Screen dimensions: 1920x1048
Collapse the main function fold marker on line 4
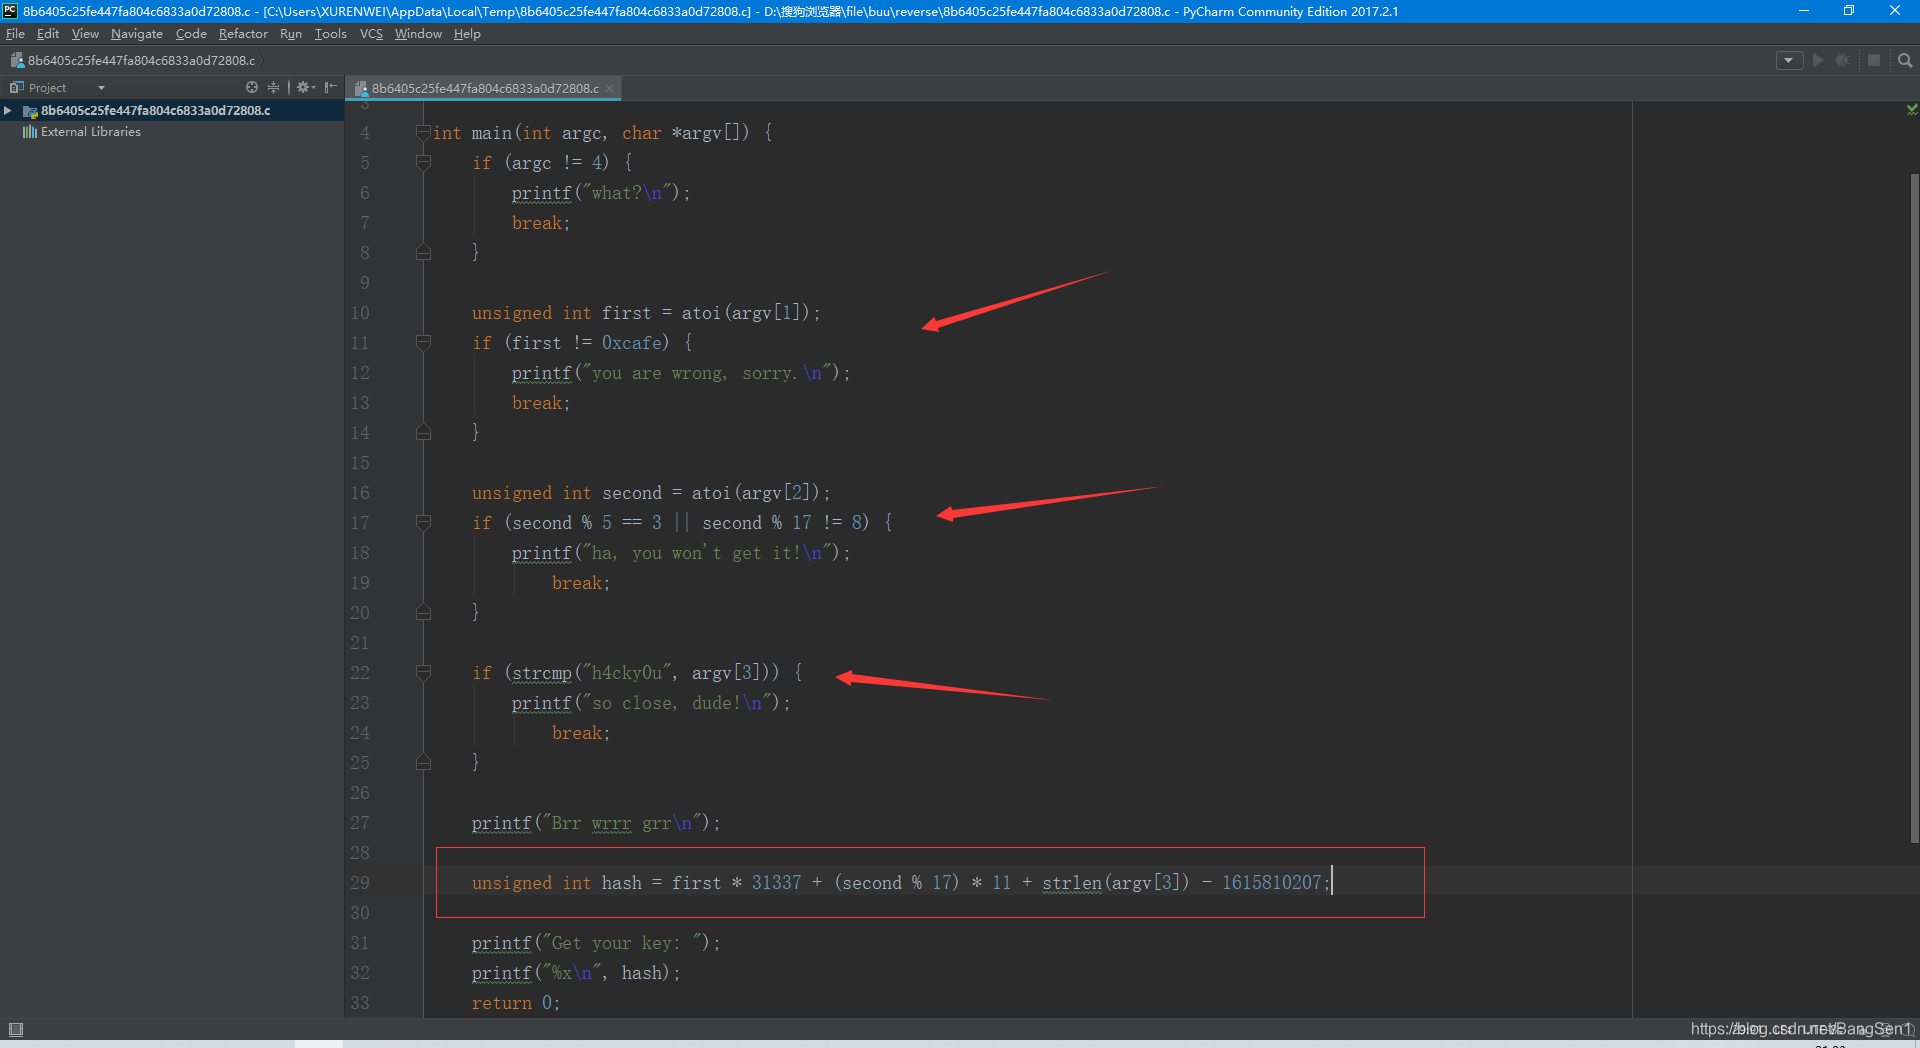[x=423, y=132]
